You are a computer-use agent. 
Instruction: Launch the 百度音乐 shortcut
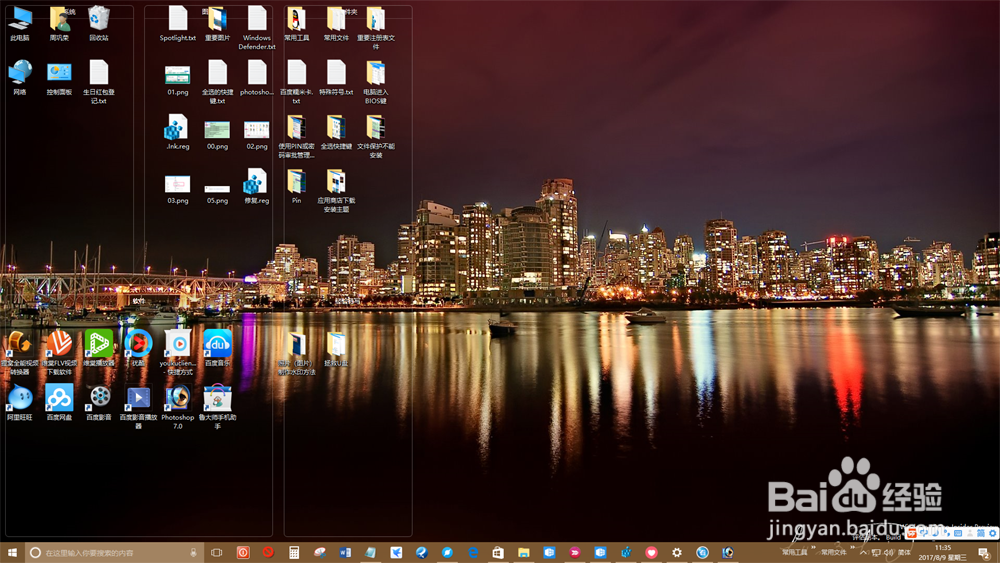pos(217,348)
